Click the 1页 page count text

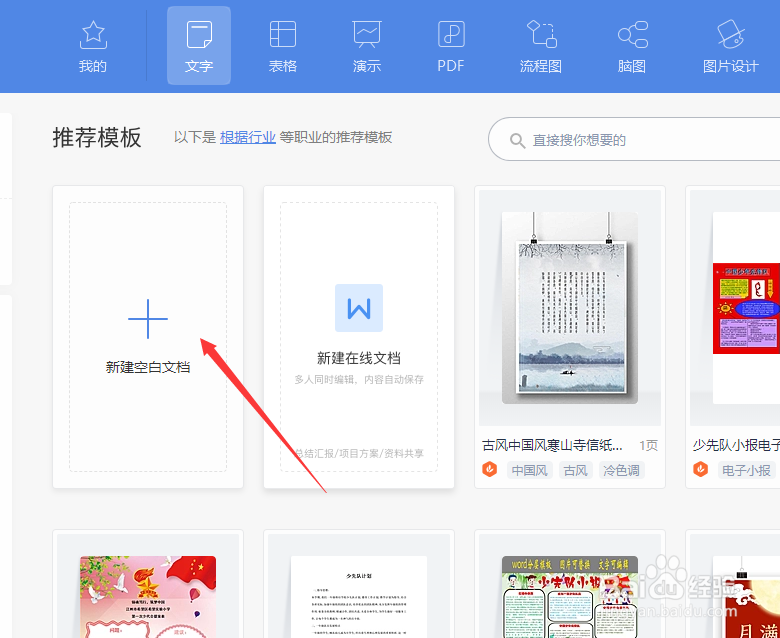[x=649, y=446]
